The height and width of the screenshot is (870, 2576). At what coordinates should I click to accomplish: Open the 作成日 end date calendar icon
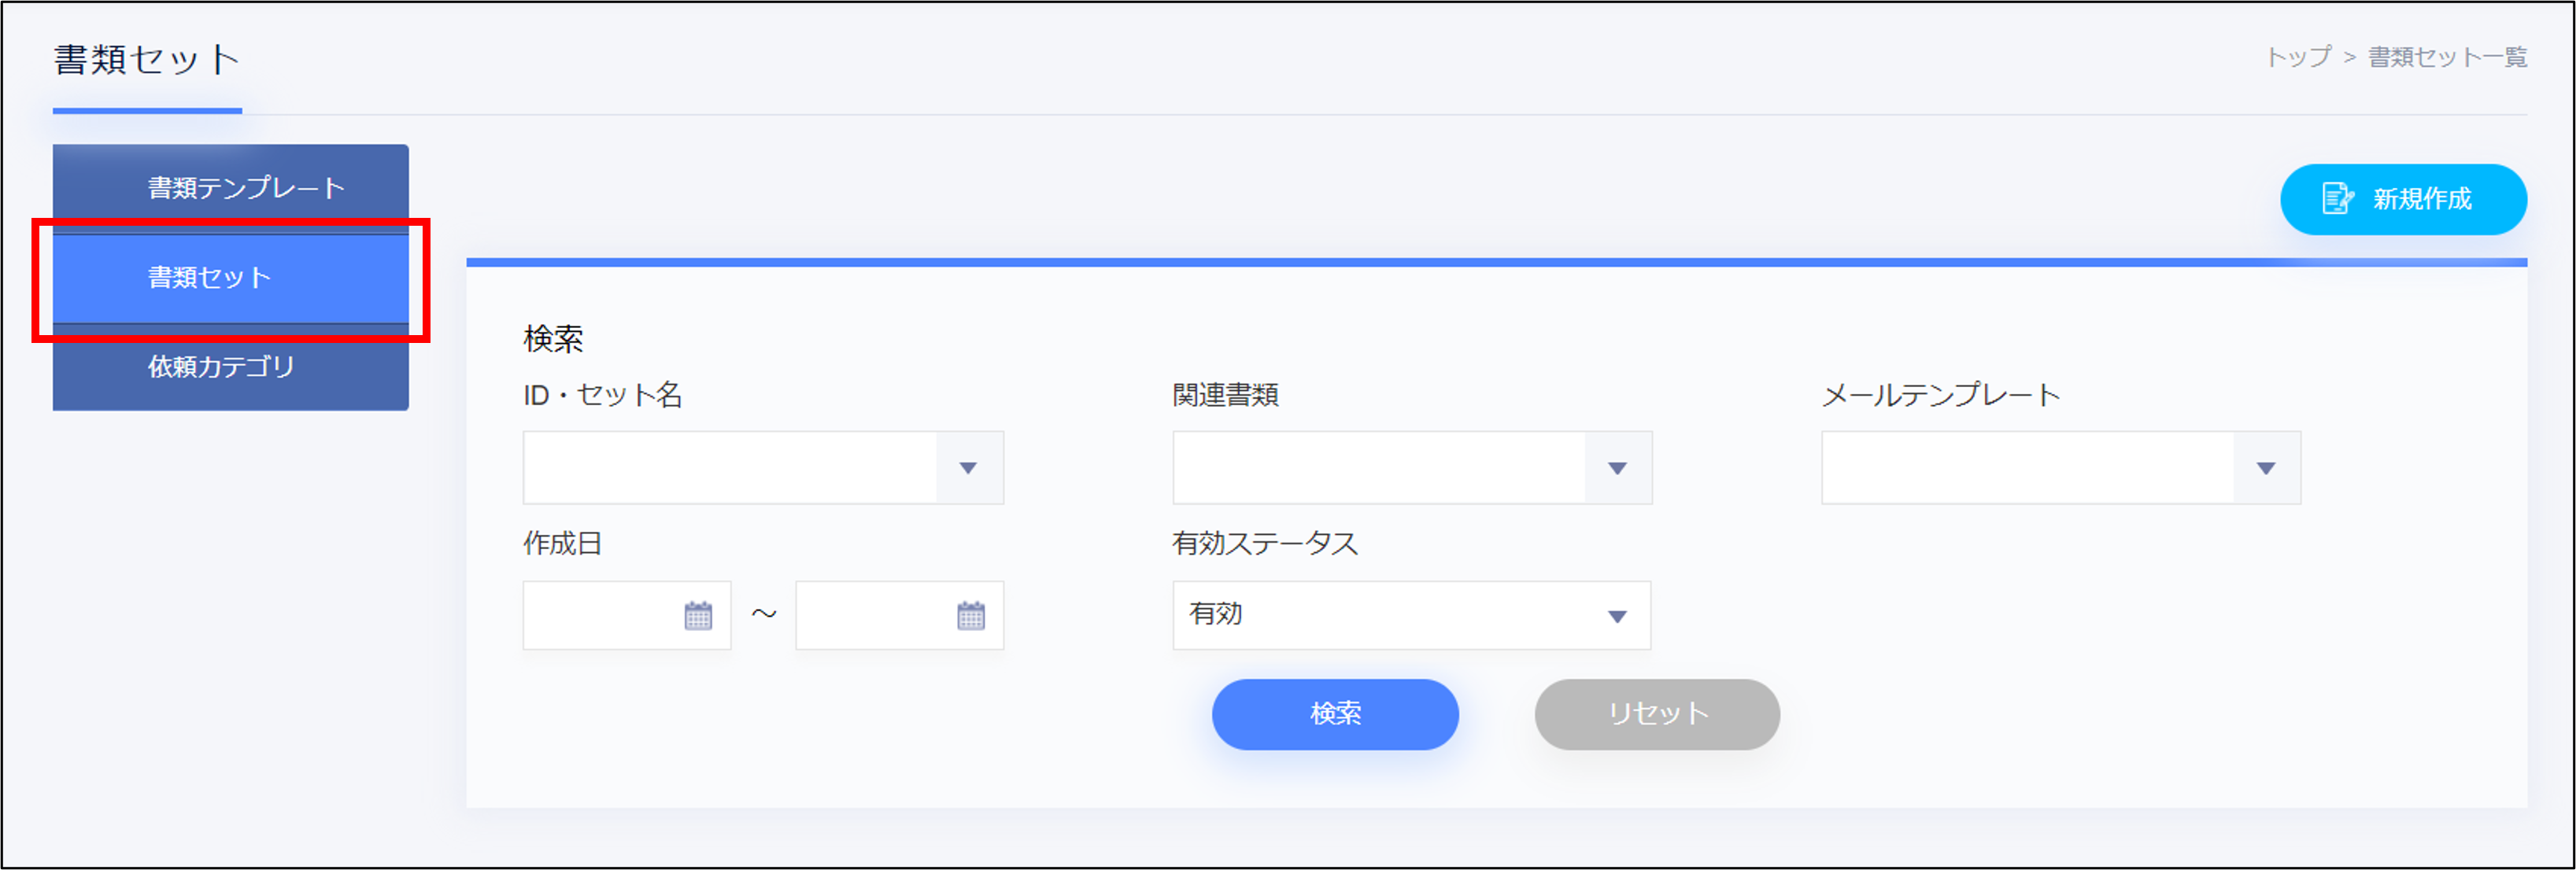coord(971,616)
